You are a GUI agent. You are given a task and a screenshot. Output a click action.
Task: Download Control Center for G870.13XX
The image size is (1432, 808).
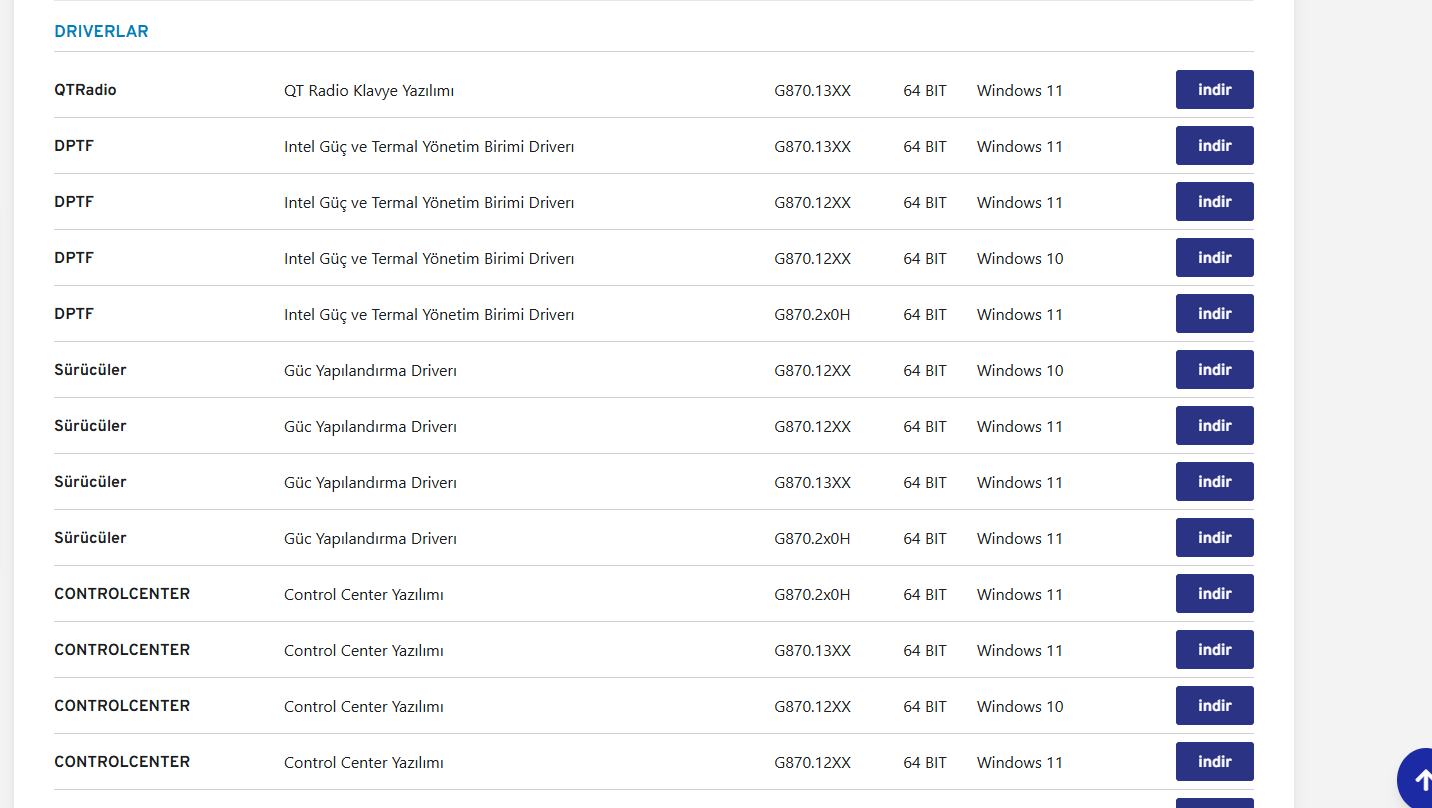[1214, 650]
